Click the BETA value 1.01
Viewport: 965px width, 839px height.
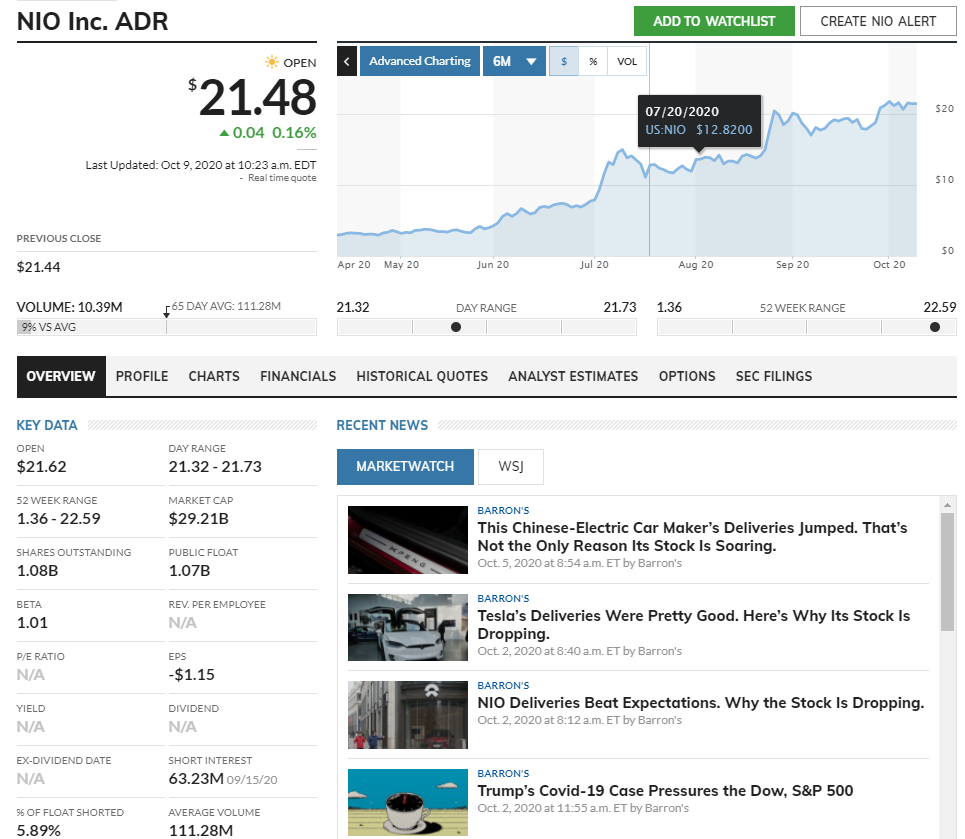32,623
